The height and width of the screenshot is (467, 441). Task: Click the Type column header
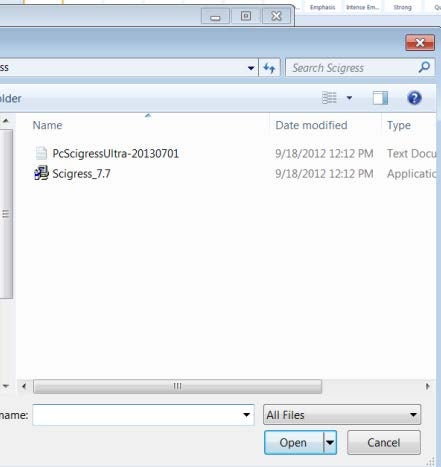(x=399, y=125)
